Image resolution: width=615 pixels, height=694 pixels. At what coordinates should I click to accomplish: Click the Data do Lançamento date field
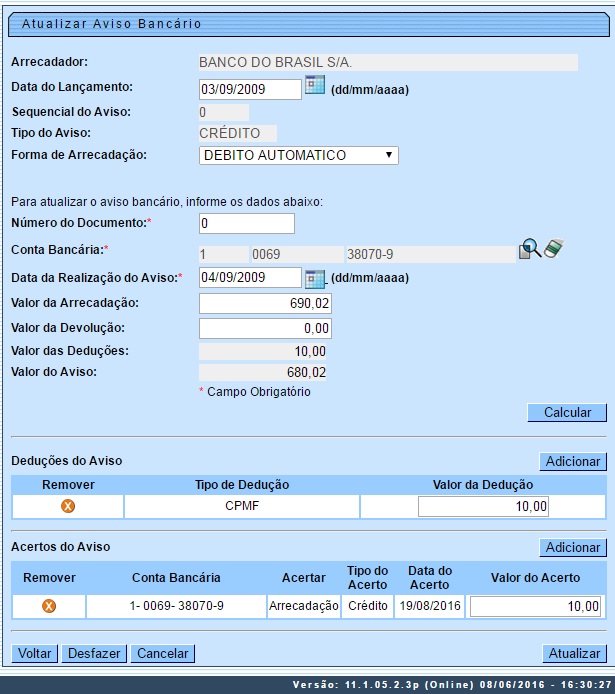coord(250,89)
